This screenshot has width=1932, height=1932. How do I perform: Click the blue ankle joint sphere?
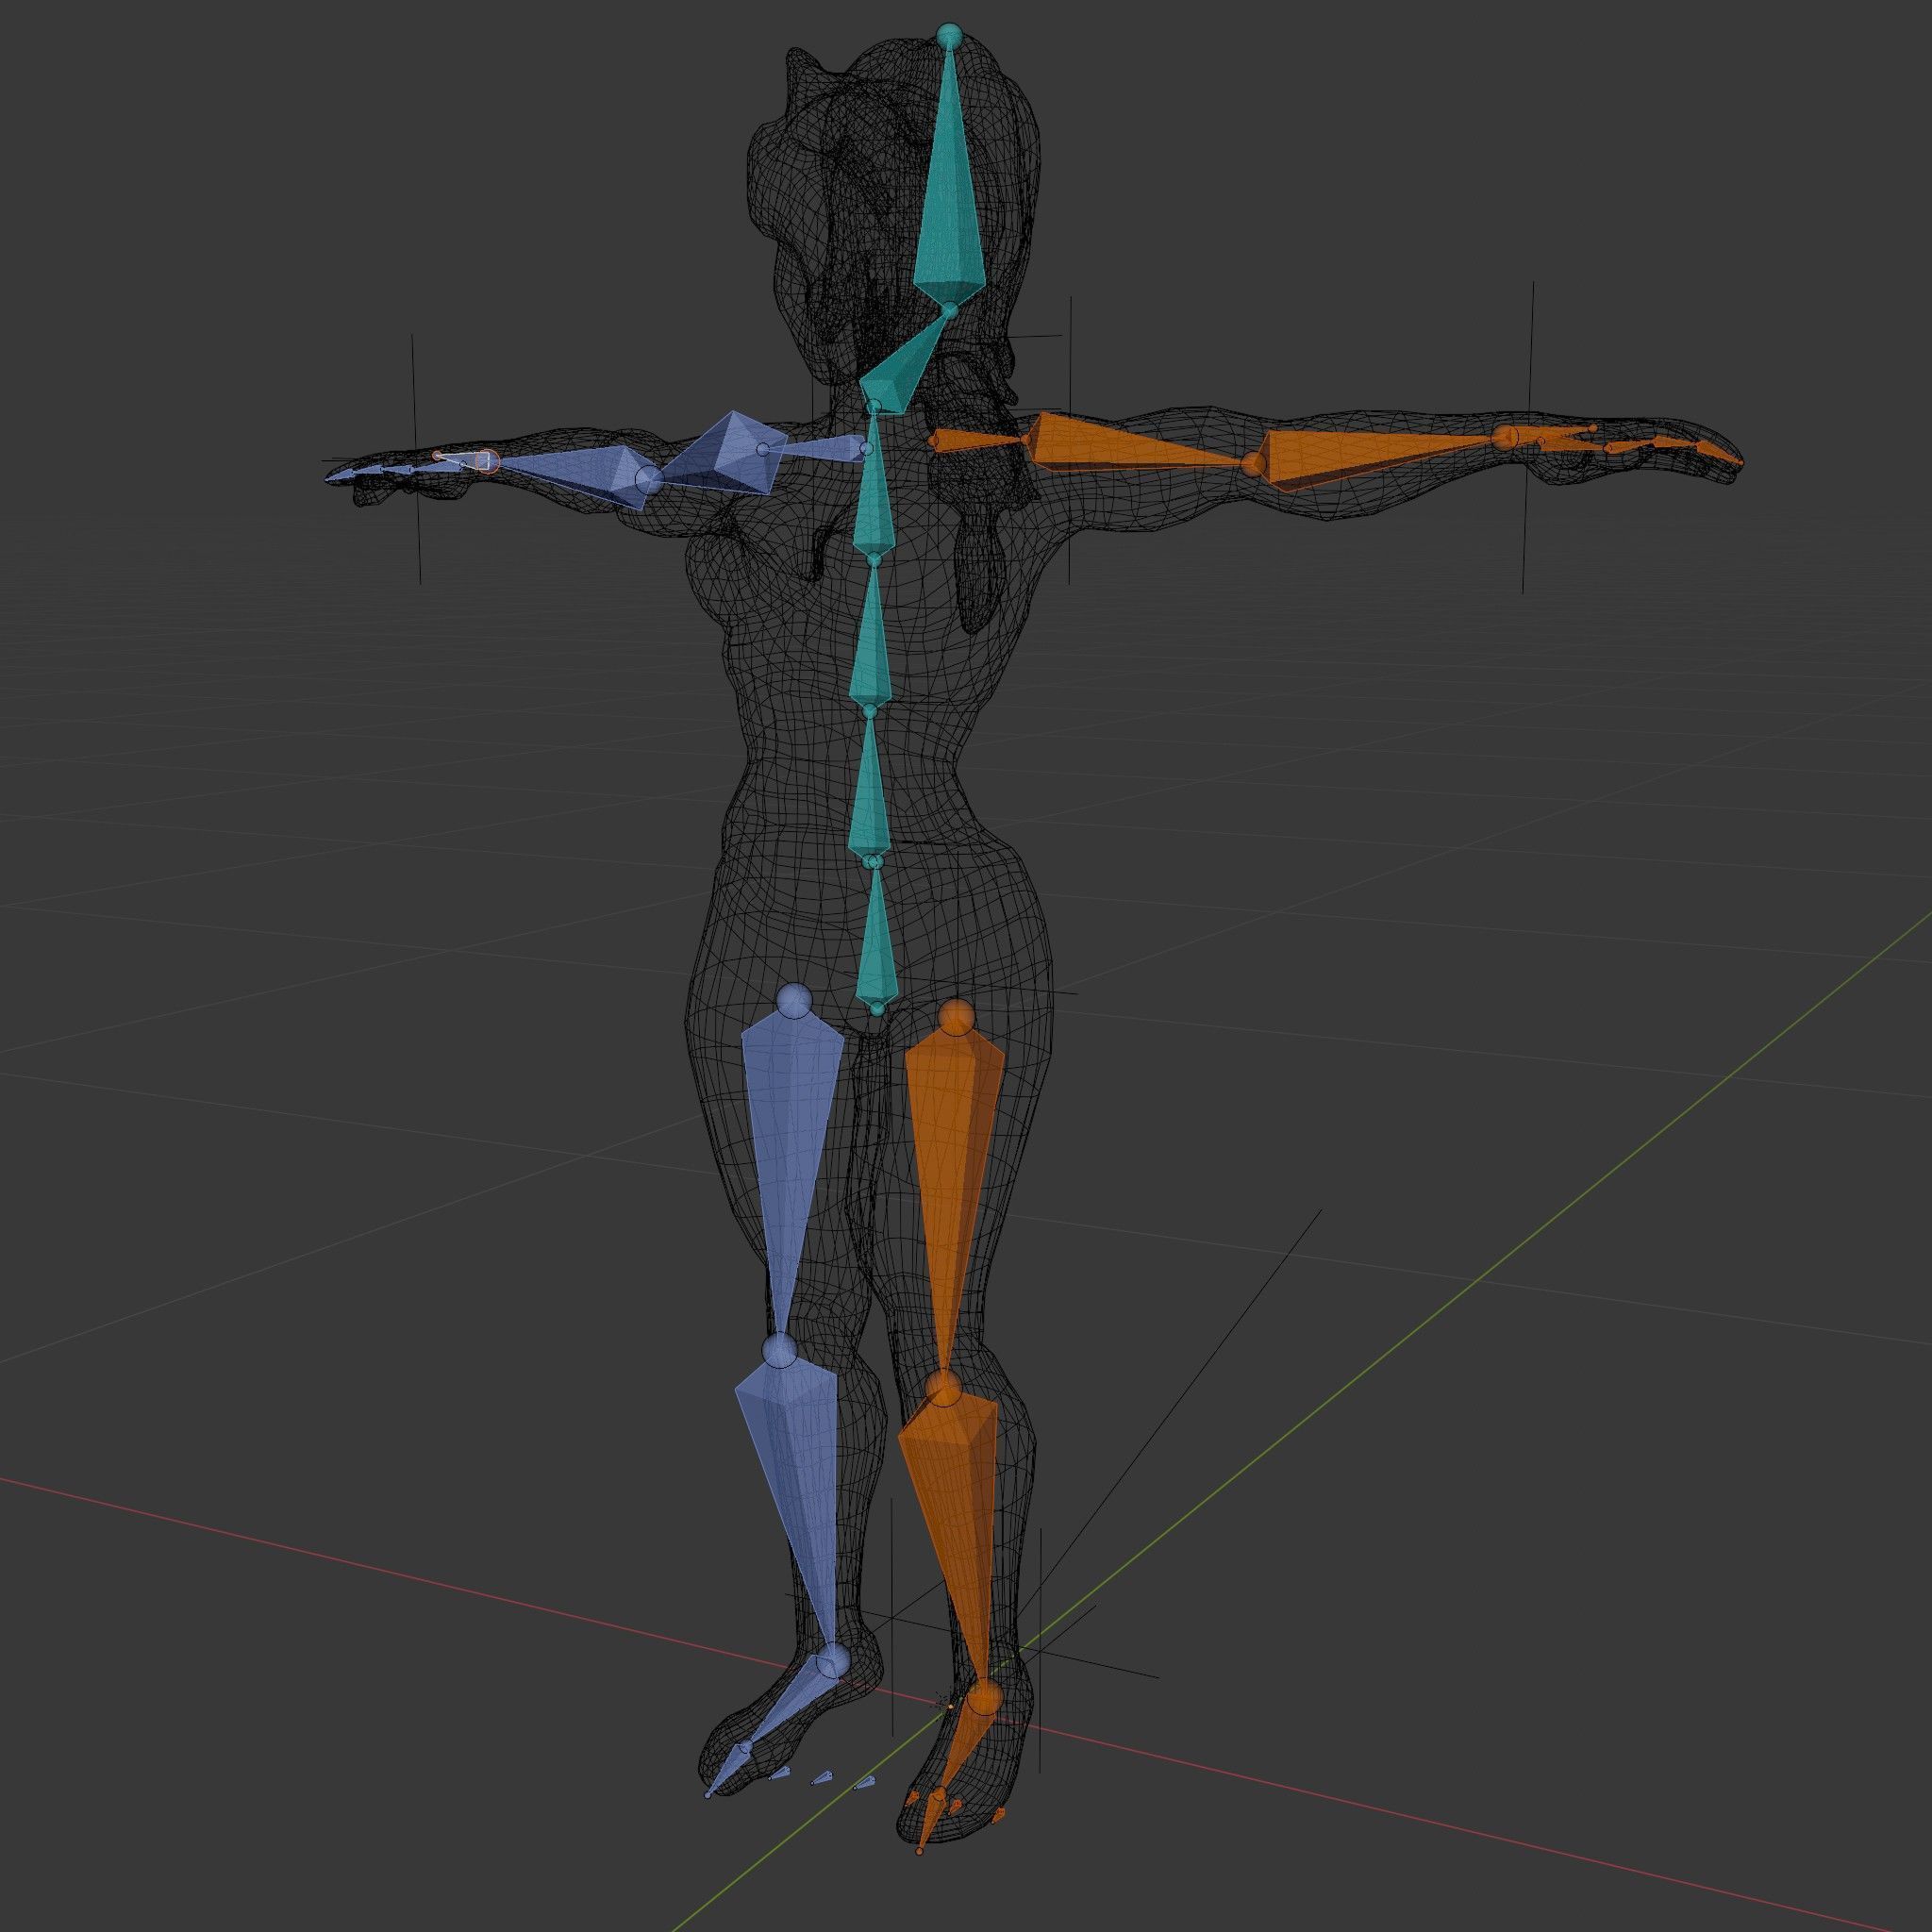click(832, 1661)
